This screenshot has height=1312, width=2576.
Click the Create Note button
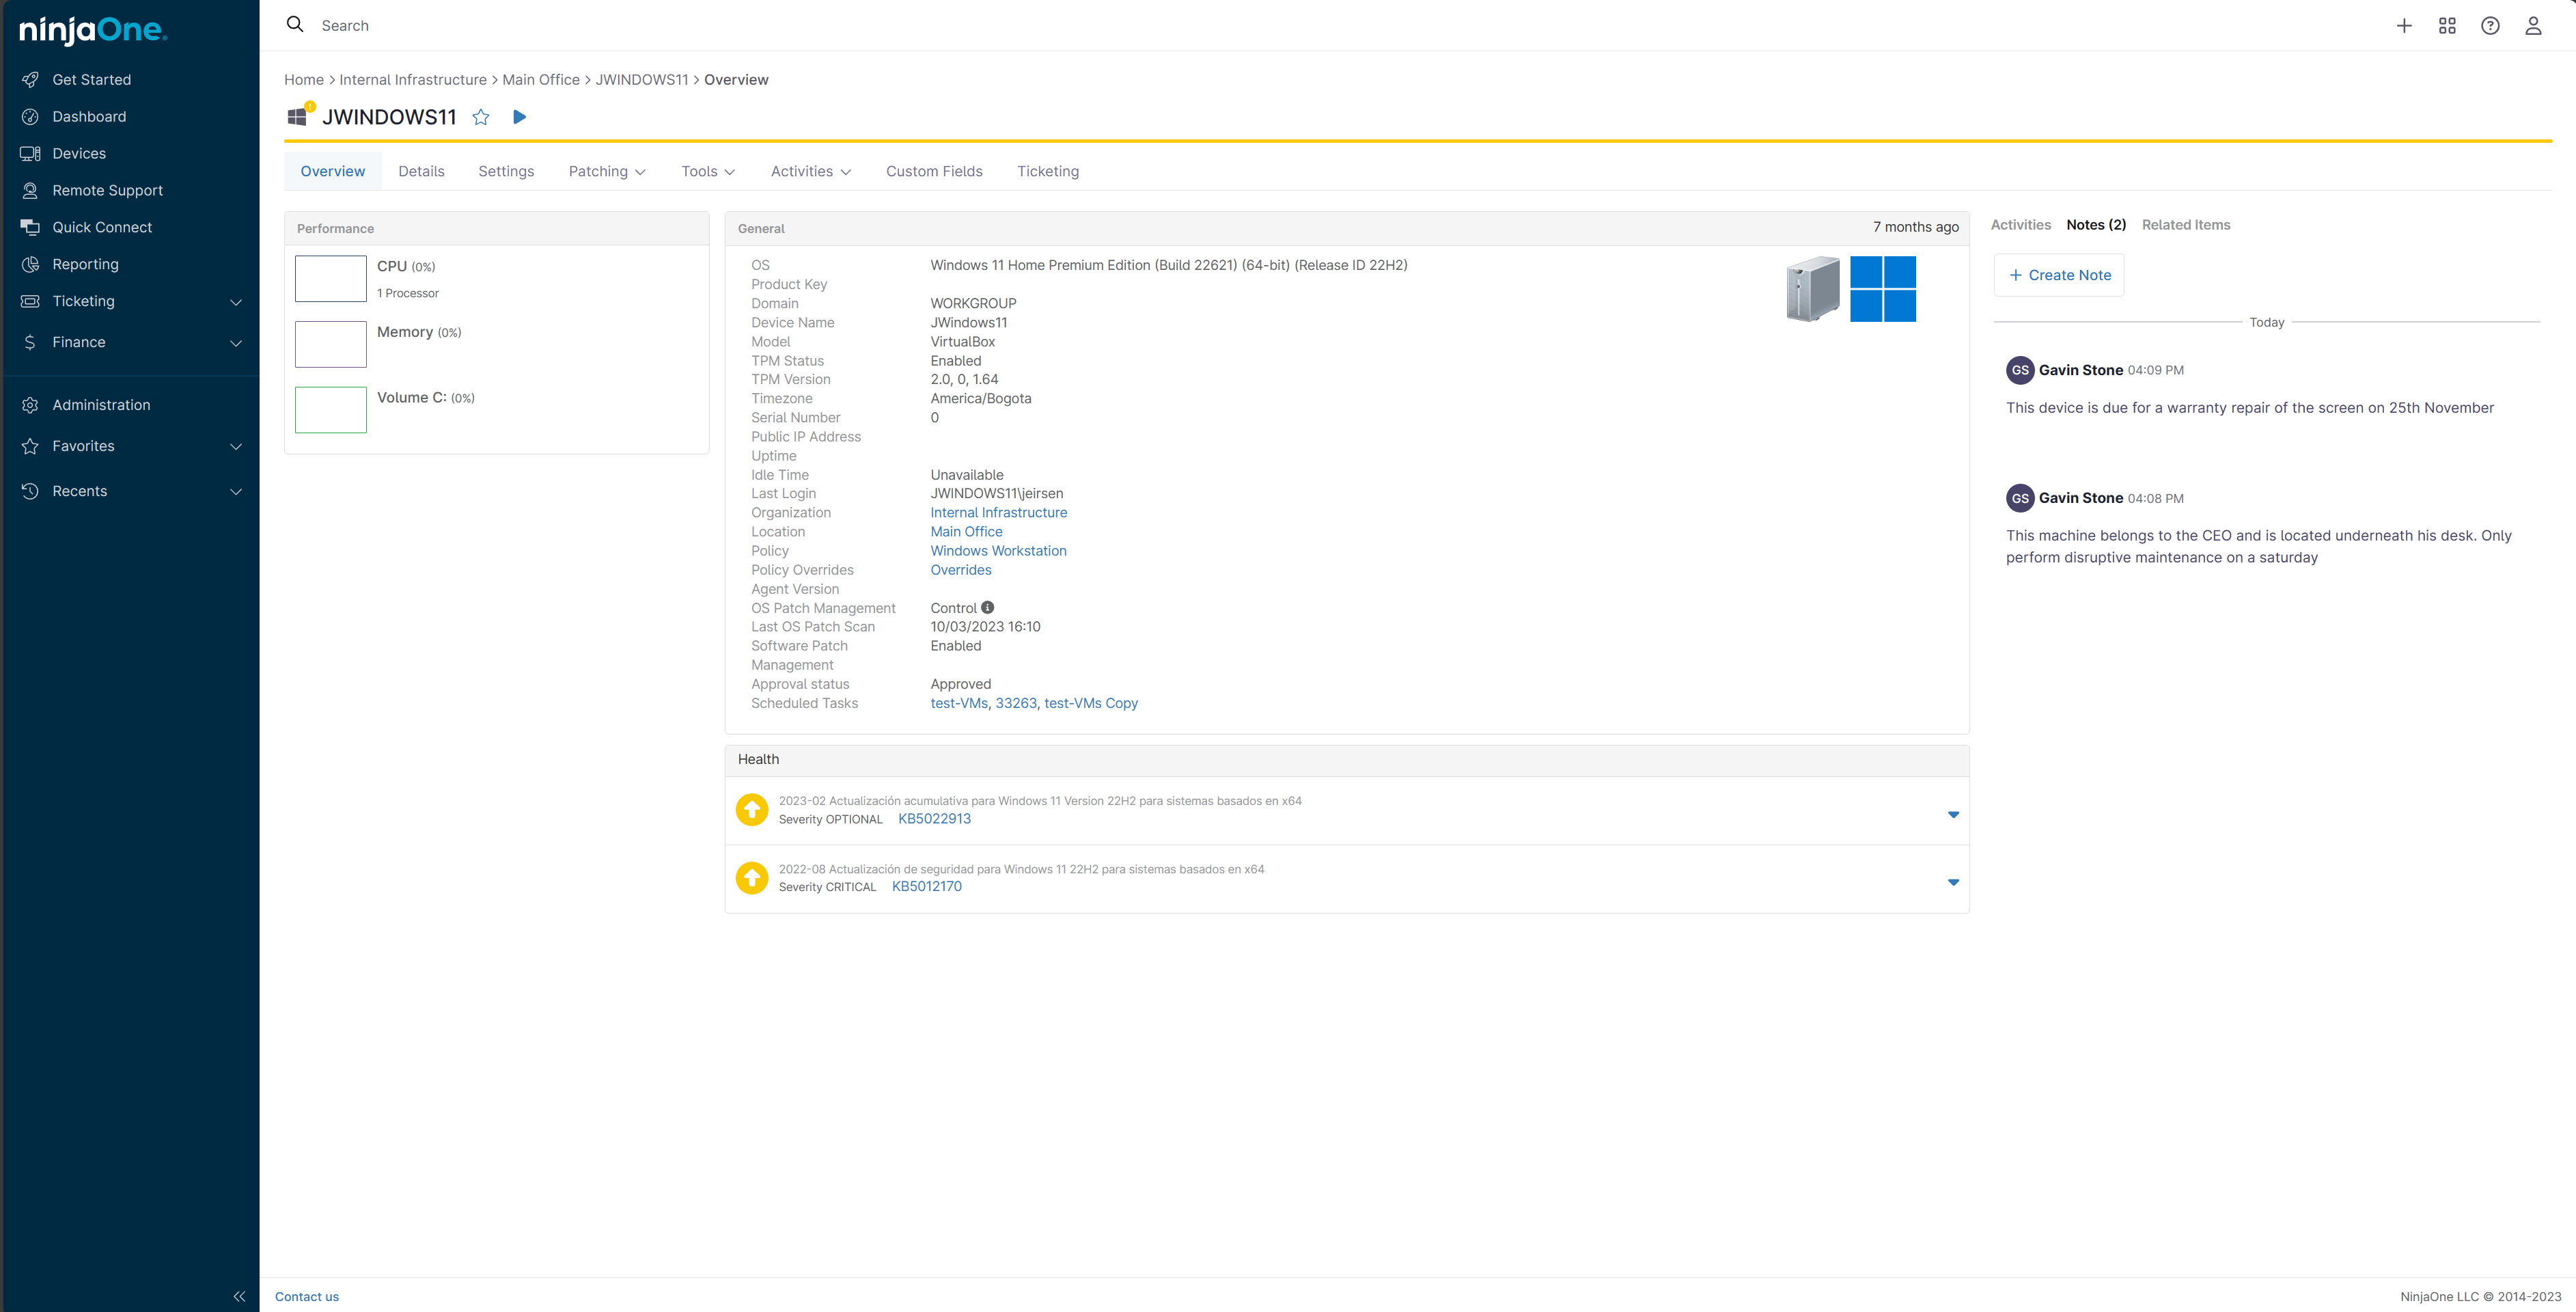tap(2059, 275)
